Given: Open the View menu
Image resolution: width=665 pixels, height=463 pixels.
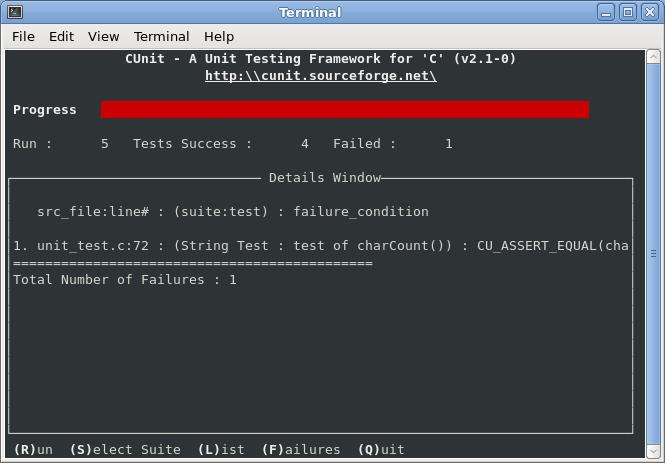Looking at the screenshot, I should click(x=103, y=36).
